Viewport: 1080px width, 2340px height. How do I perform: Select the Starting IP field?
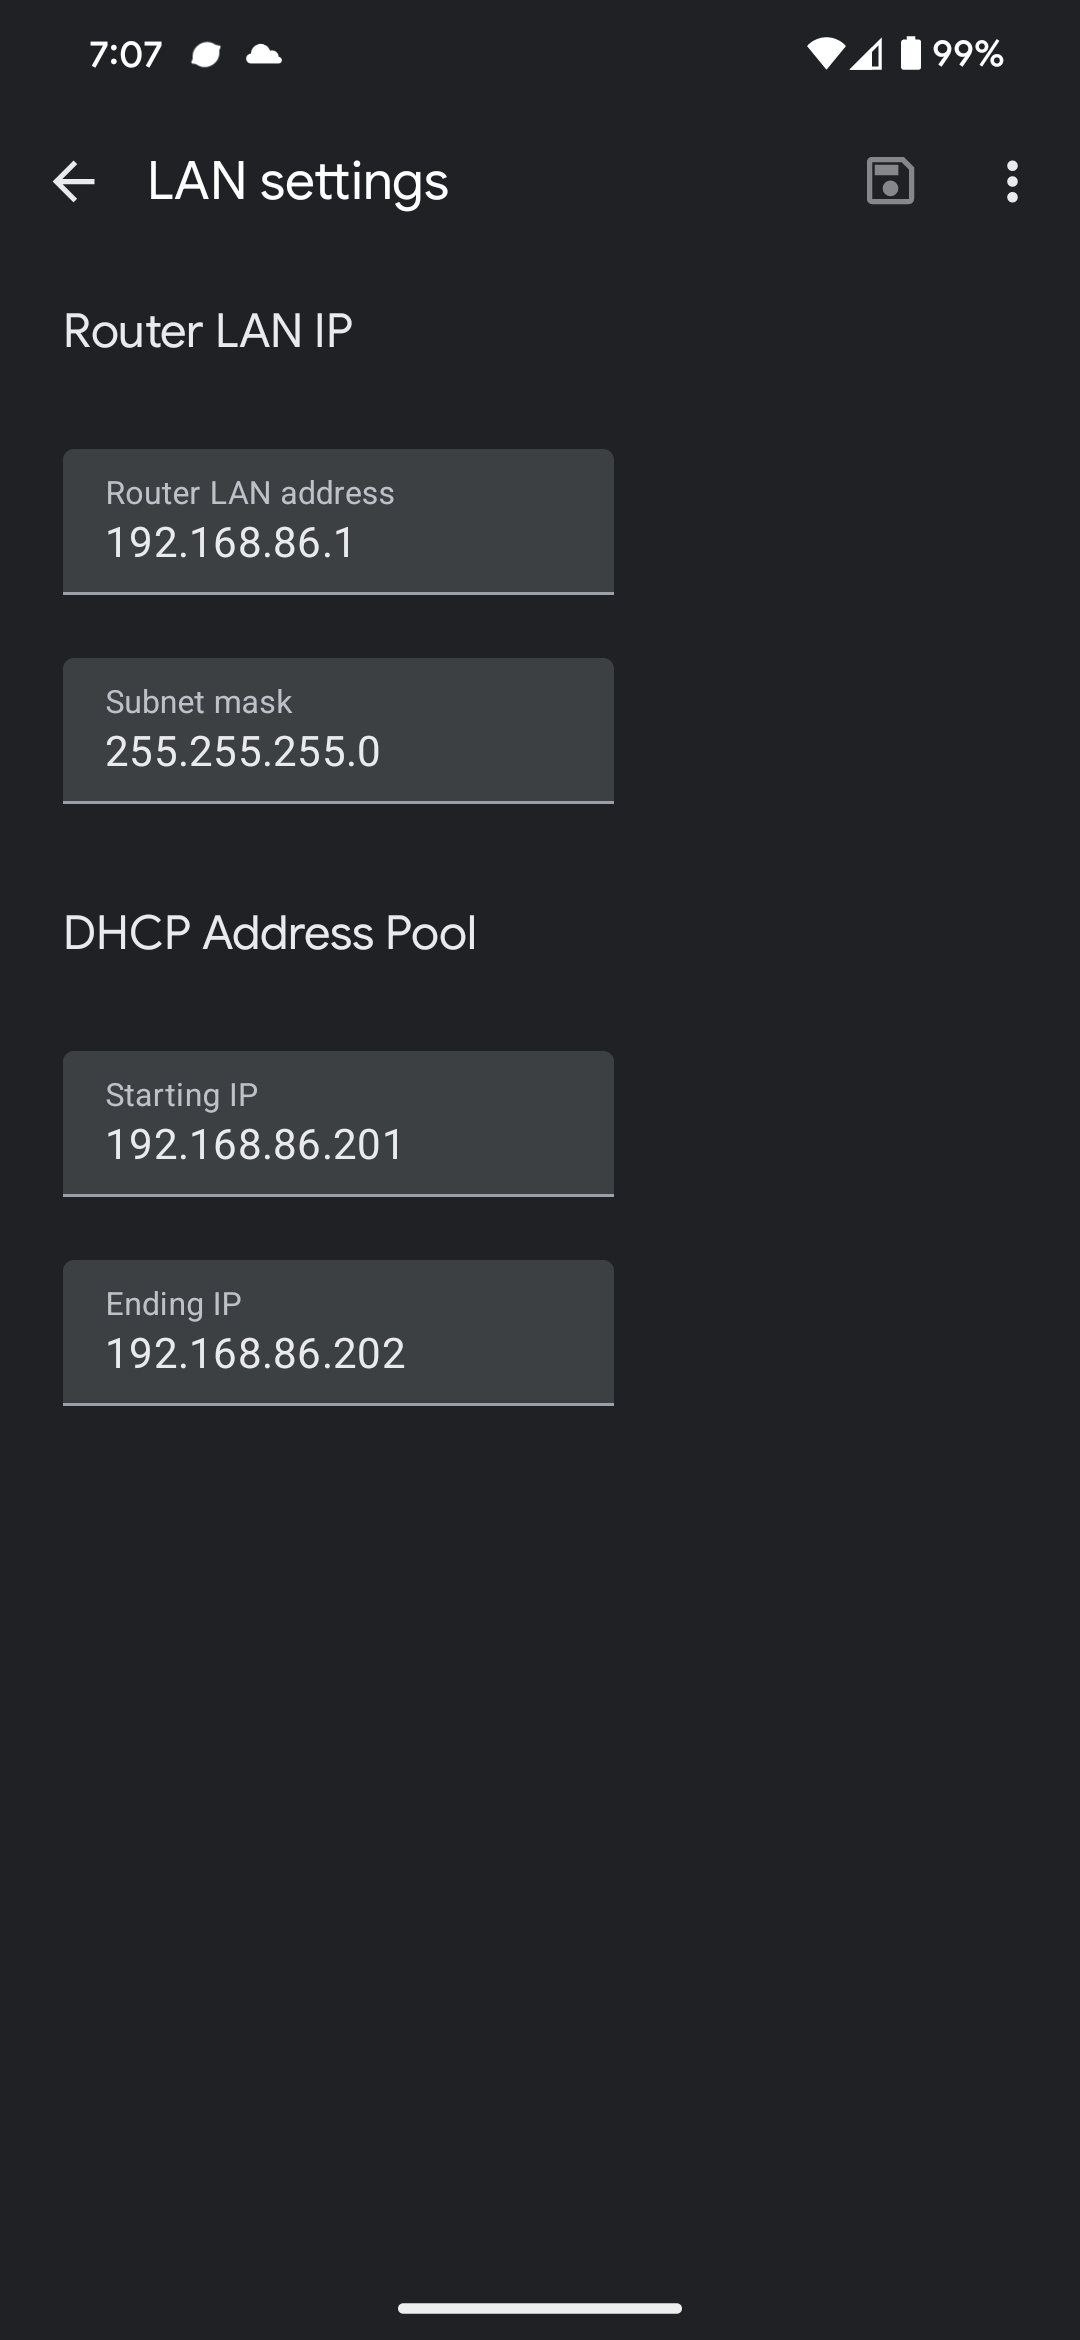coord(337,1122)
